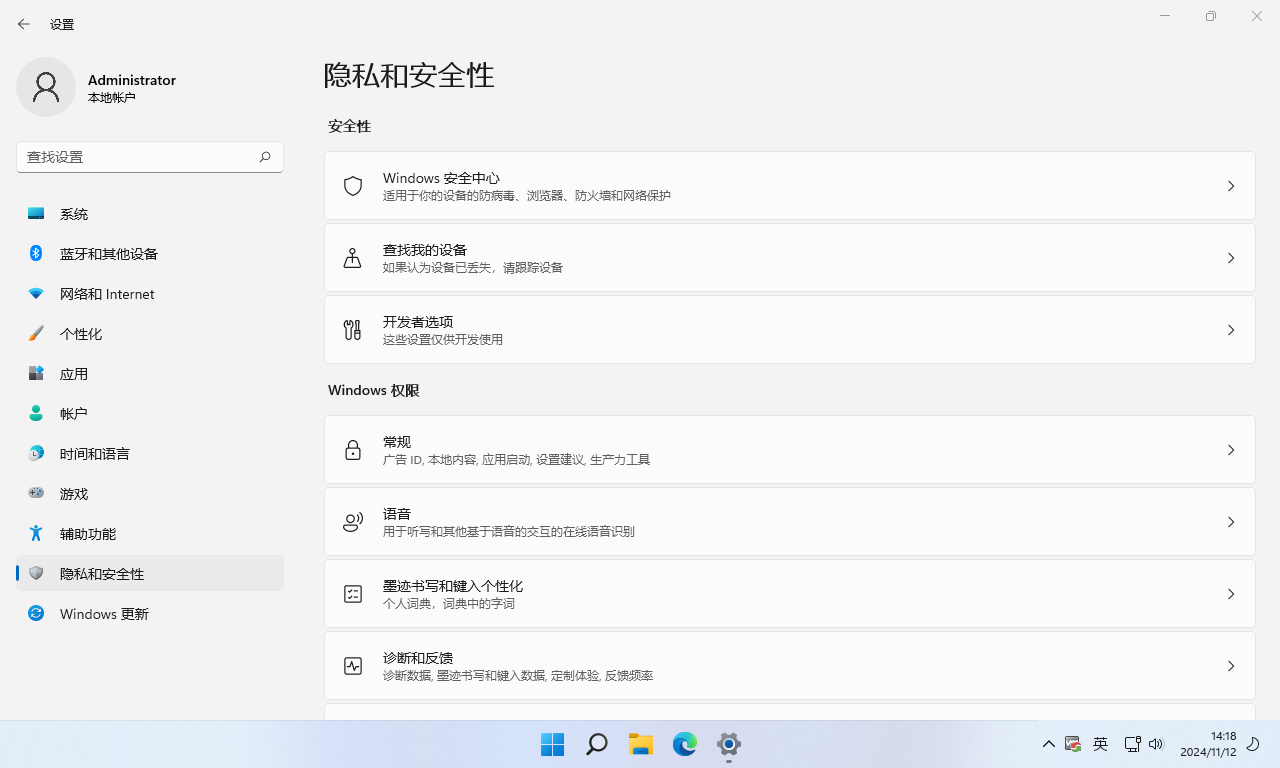Click the clock globe icon for 时间和语言
Screen dimensions: 1280x768
click(36, 453)
